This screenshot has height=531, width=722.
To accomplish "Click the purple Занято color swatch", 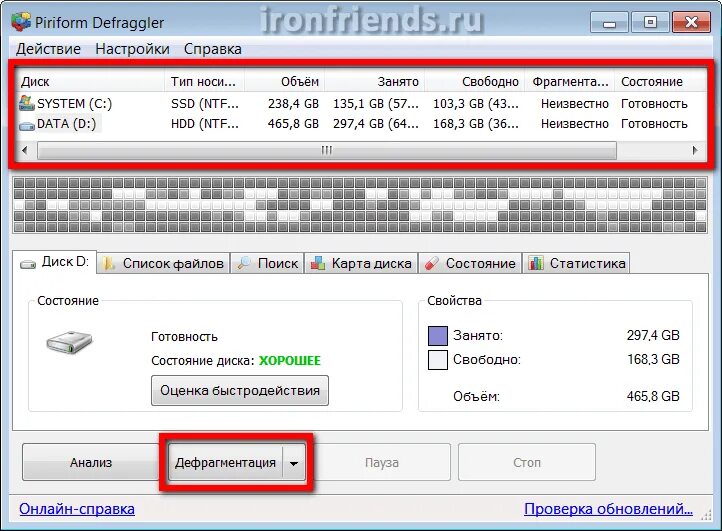I will click(438, 336).
